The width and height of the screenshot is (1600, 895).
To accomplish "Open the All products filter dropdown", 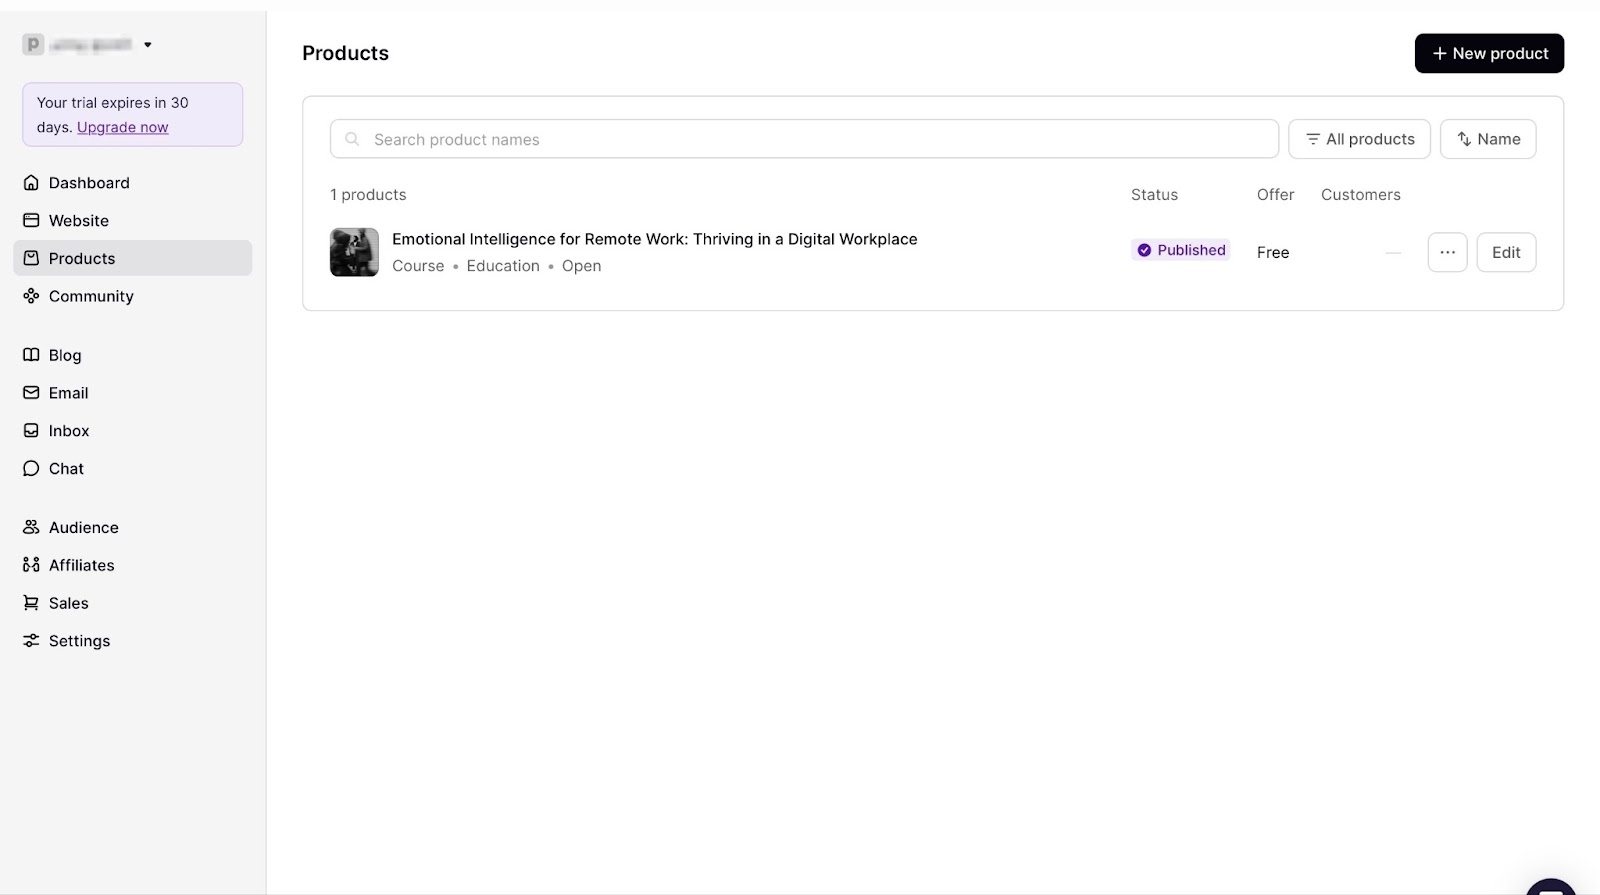I will click(x=1359, y=139).
